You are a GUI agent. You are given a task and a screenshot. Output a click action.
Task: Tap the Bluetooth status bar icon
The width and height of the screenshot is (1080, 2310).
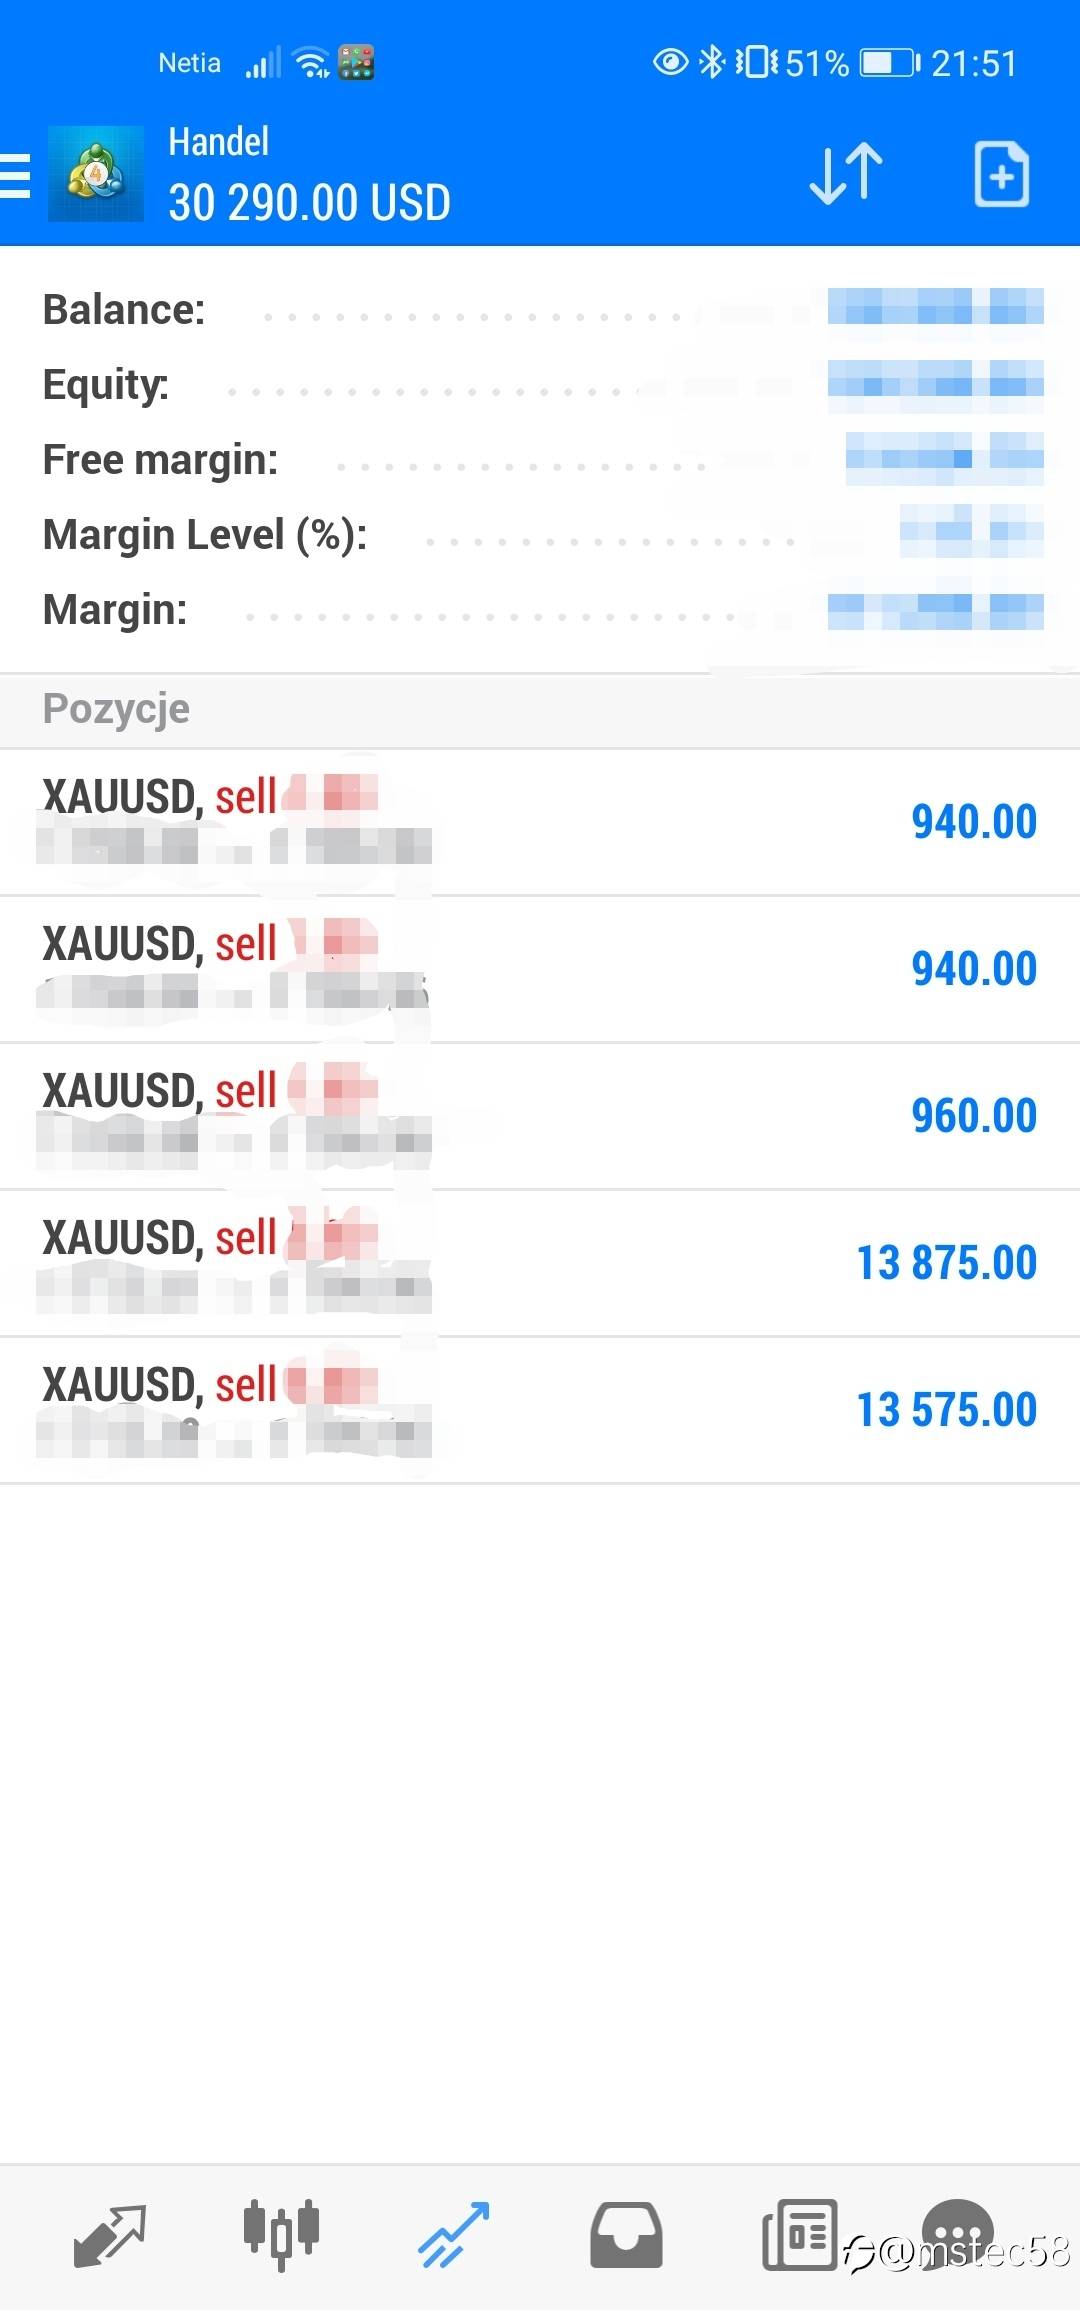[711, 62]
